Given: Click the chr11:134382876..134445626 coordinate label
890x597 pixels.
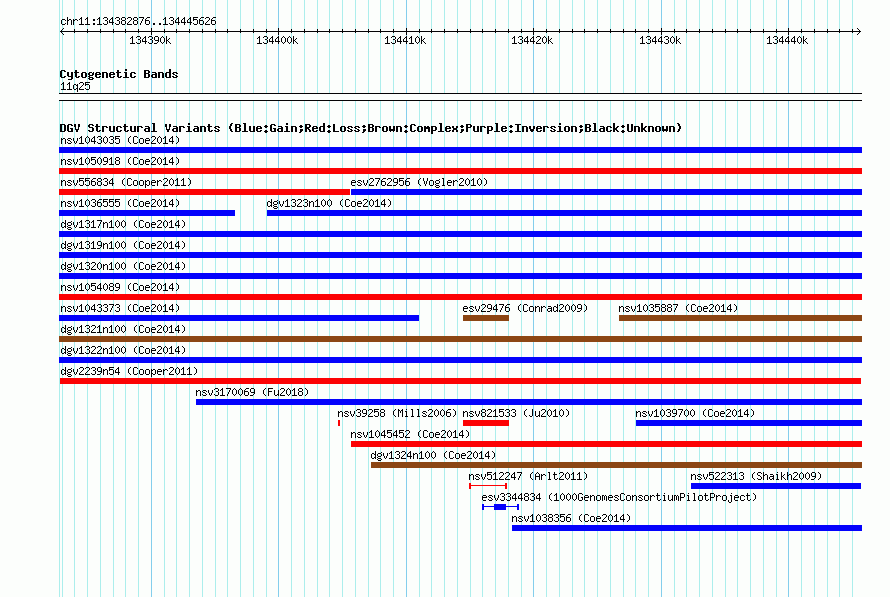Looking at the screenshot, I should (138, 22).
